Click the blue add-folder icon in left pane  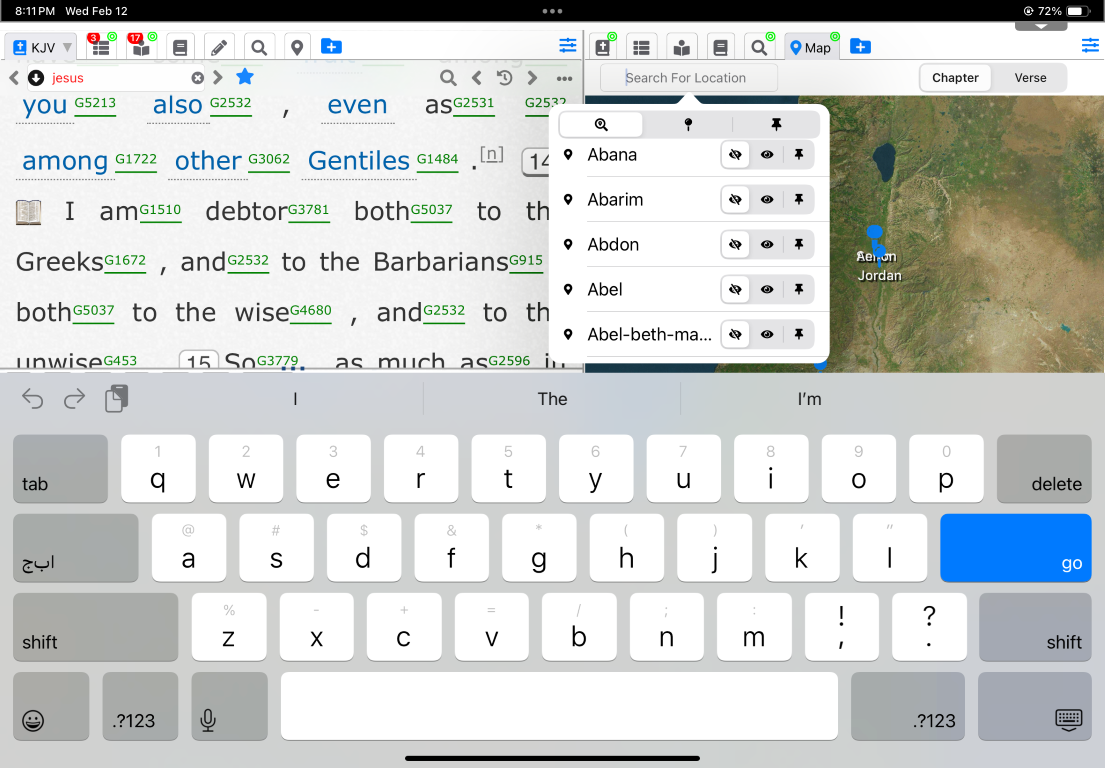[x=331, y=47]
